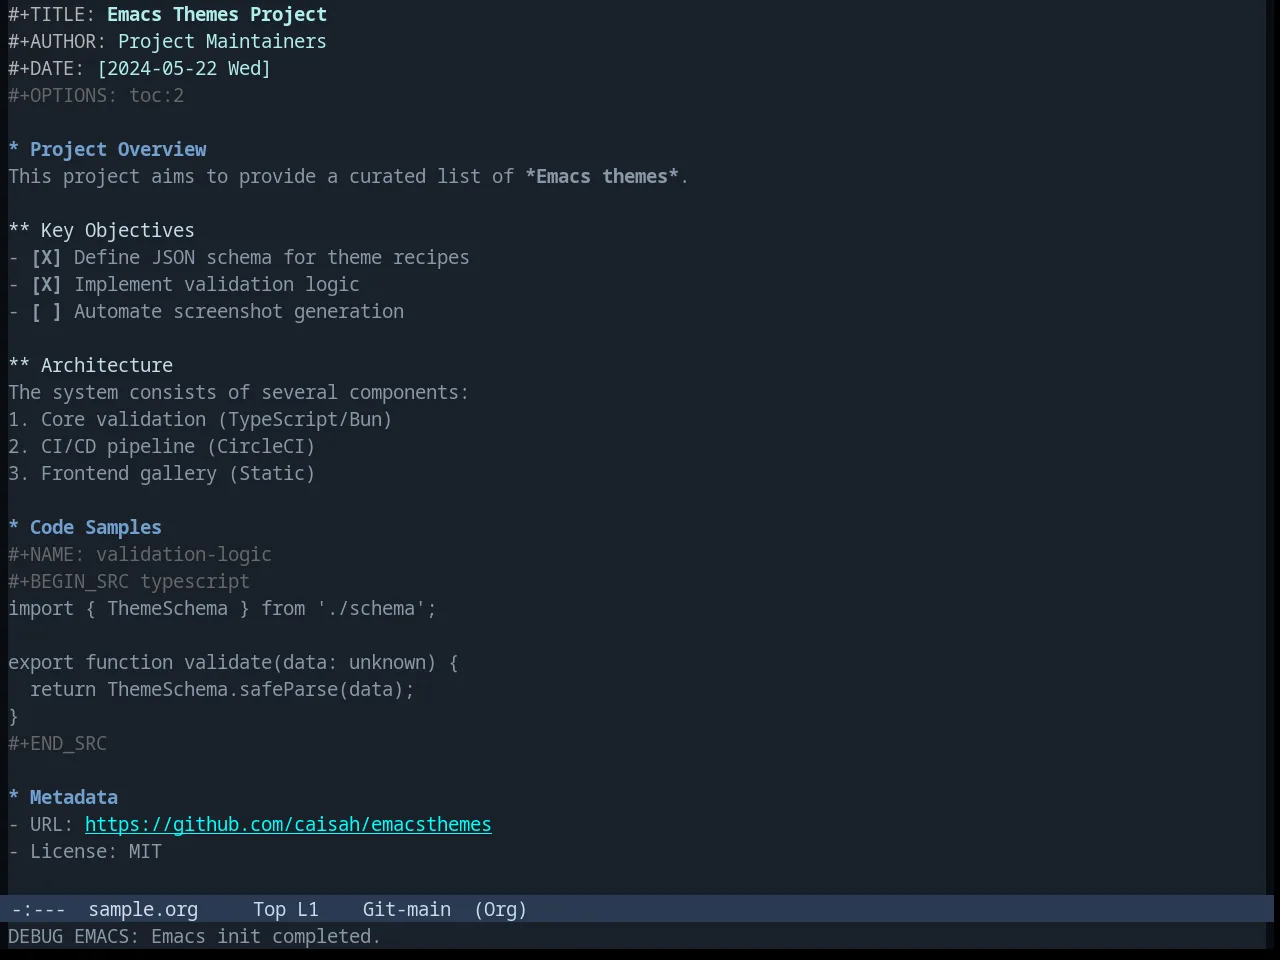Click the echo area message 'Emacs init completed.'
The image size is (1280, 960).
tap(266, 937)
